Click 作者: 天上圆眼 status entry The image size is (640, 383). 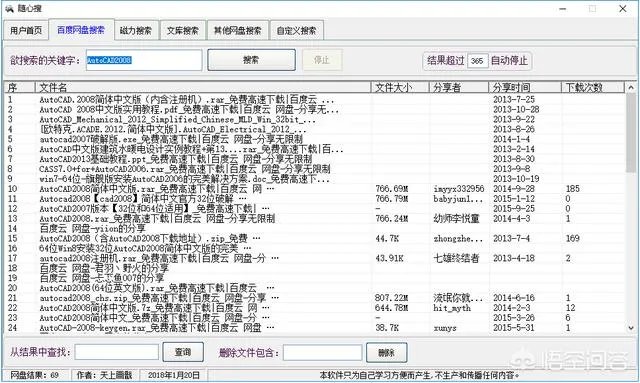(104, 375)
